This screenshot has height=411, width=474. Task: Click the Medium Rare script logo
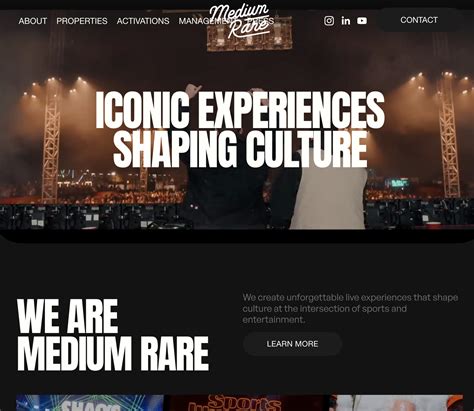pos(240,21)
